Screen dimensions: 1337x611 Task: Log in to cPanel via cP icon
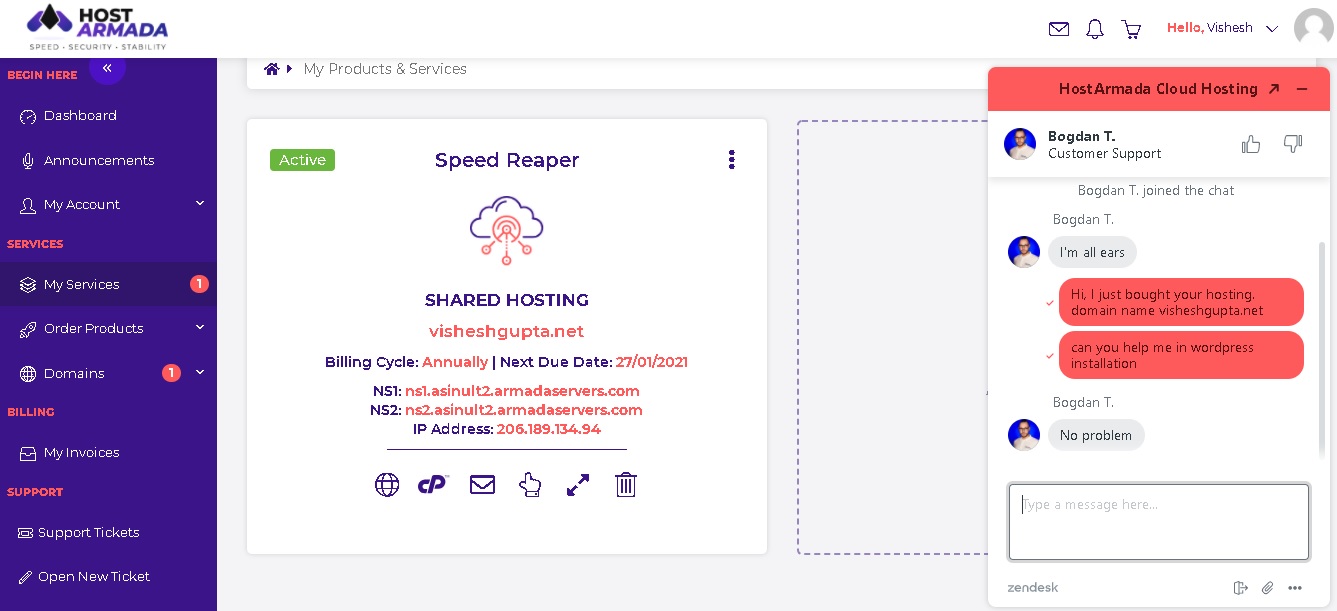coord(432,485)
